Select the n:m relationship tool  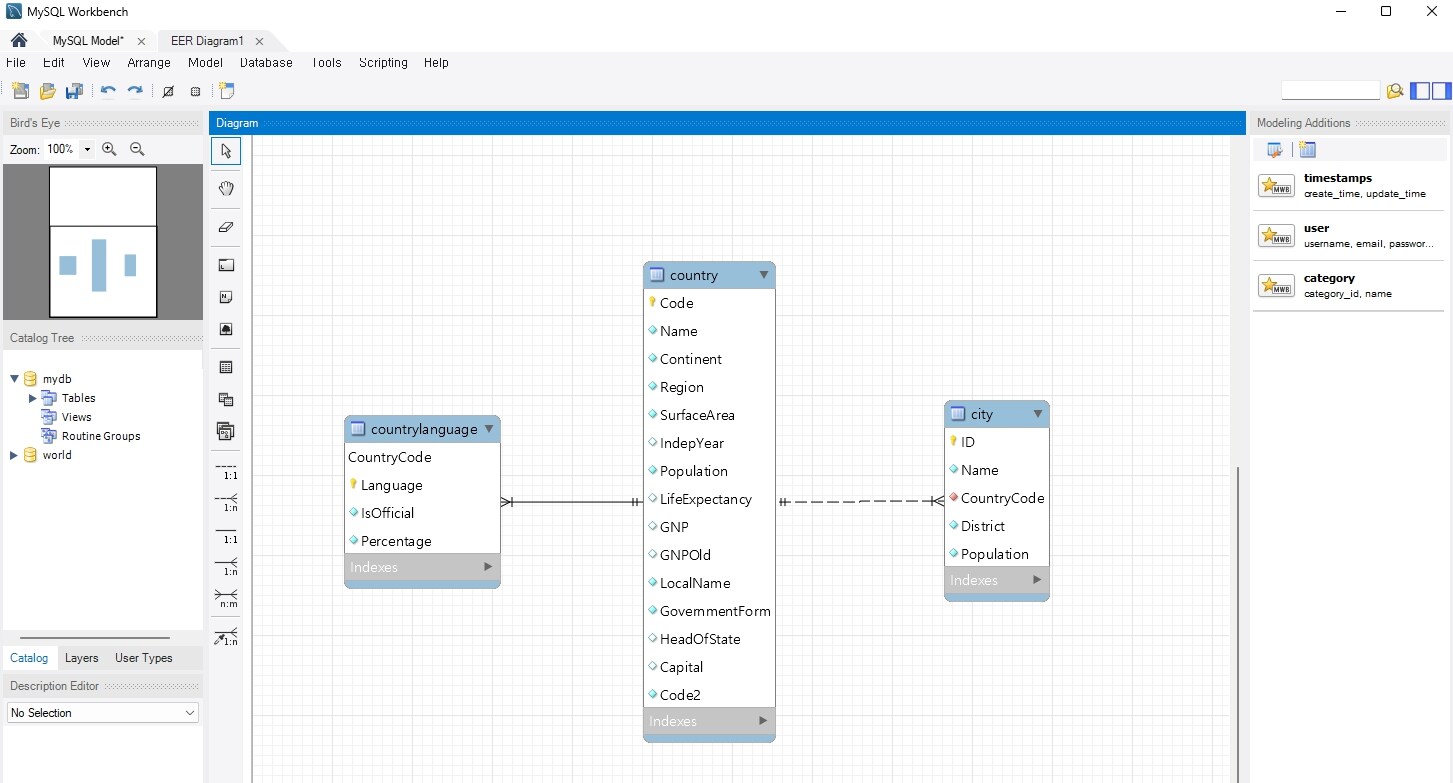pos(227,598)
